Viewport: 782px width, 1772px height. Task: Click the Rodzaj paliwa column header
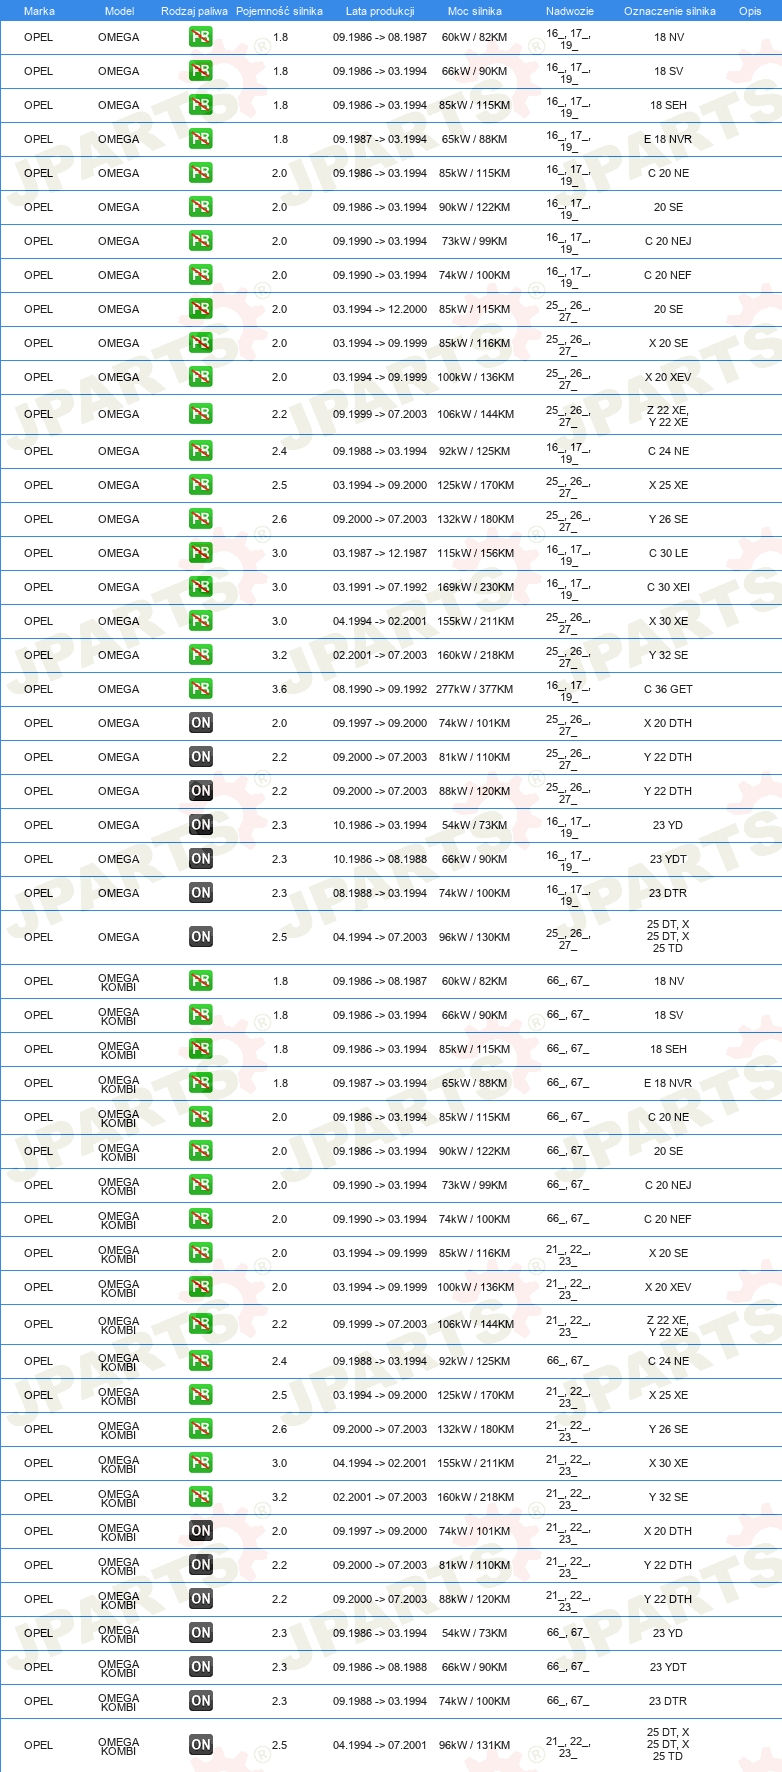(194, 11)
